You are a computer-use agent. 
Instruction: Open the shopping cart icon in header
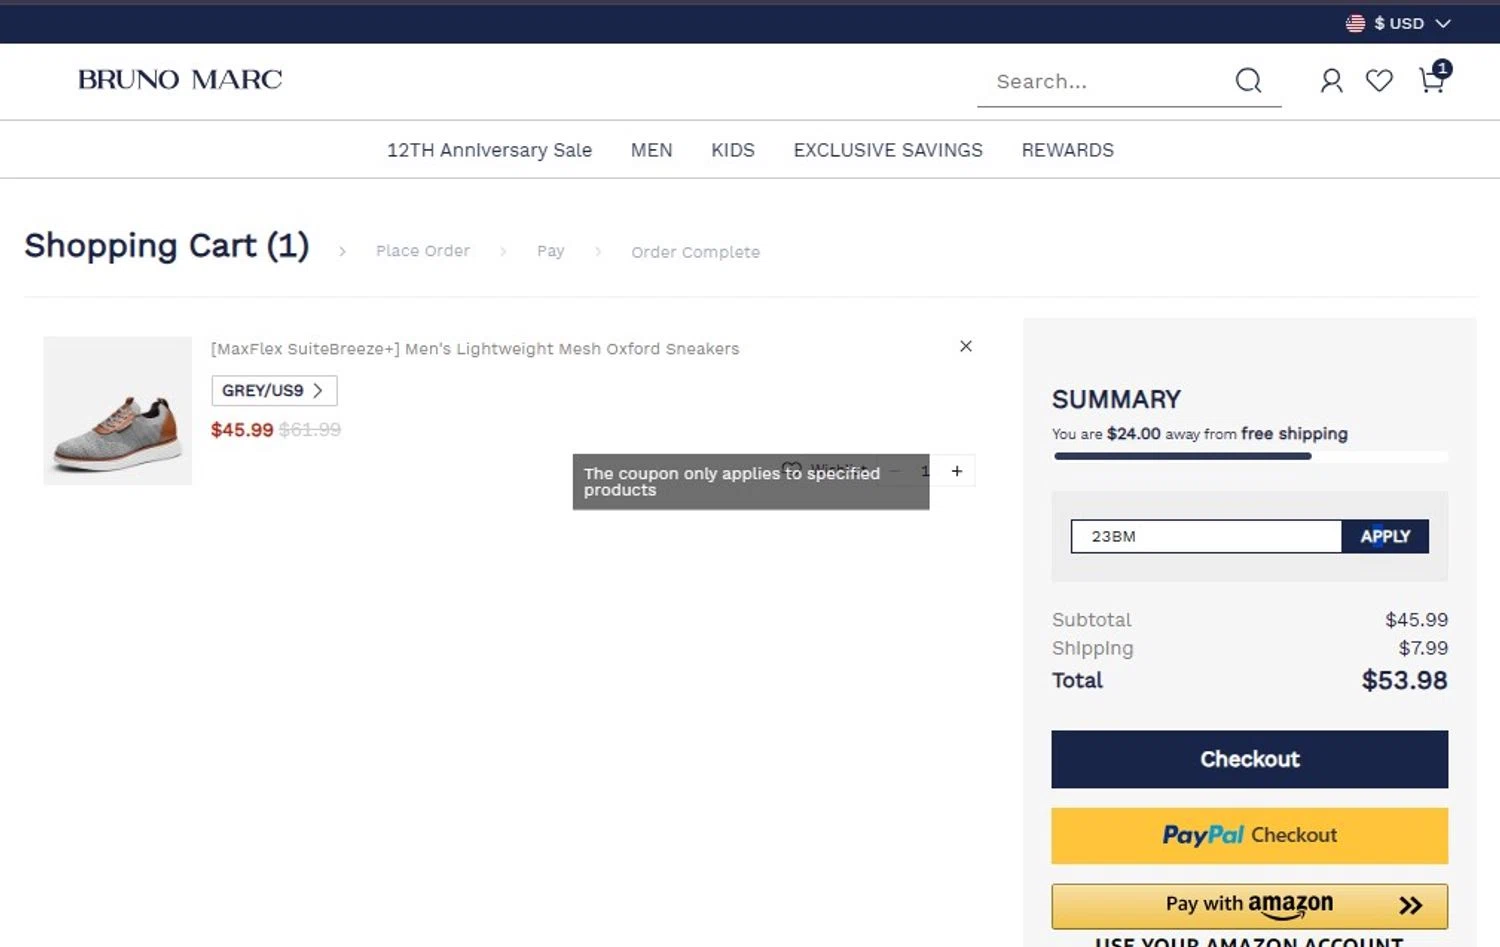(1434, 78)
